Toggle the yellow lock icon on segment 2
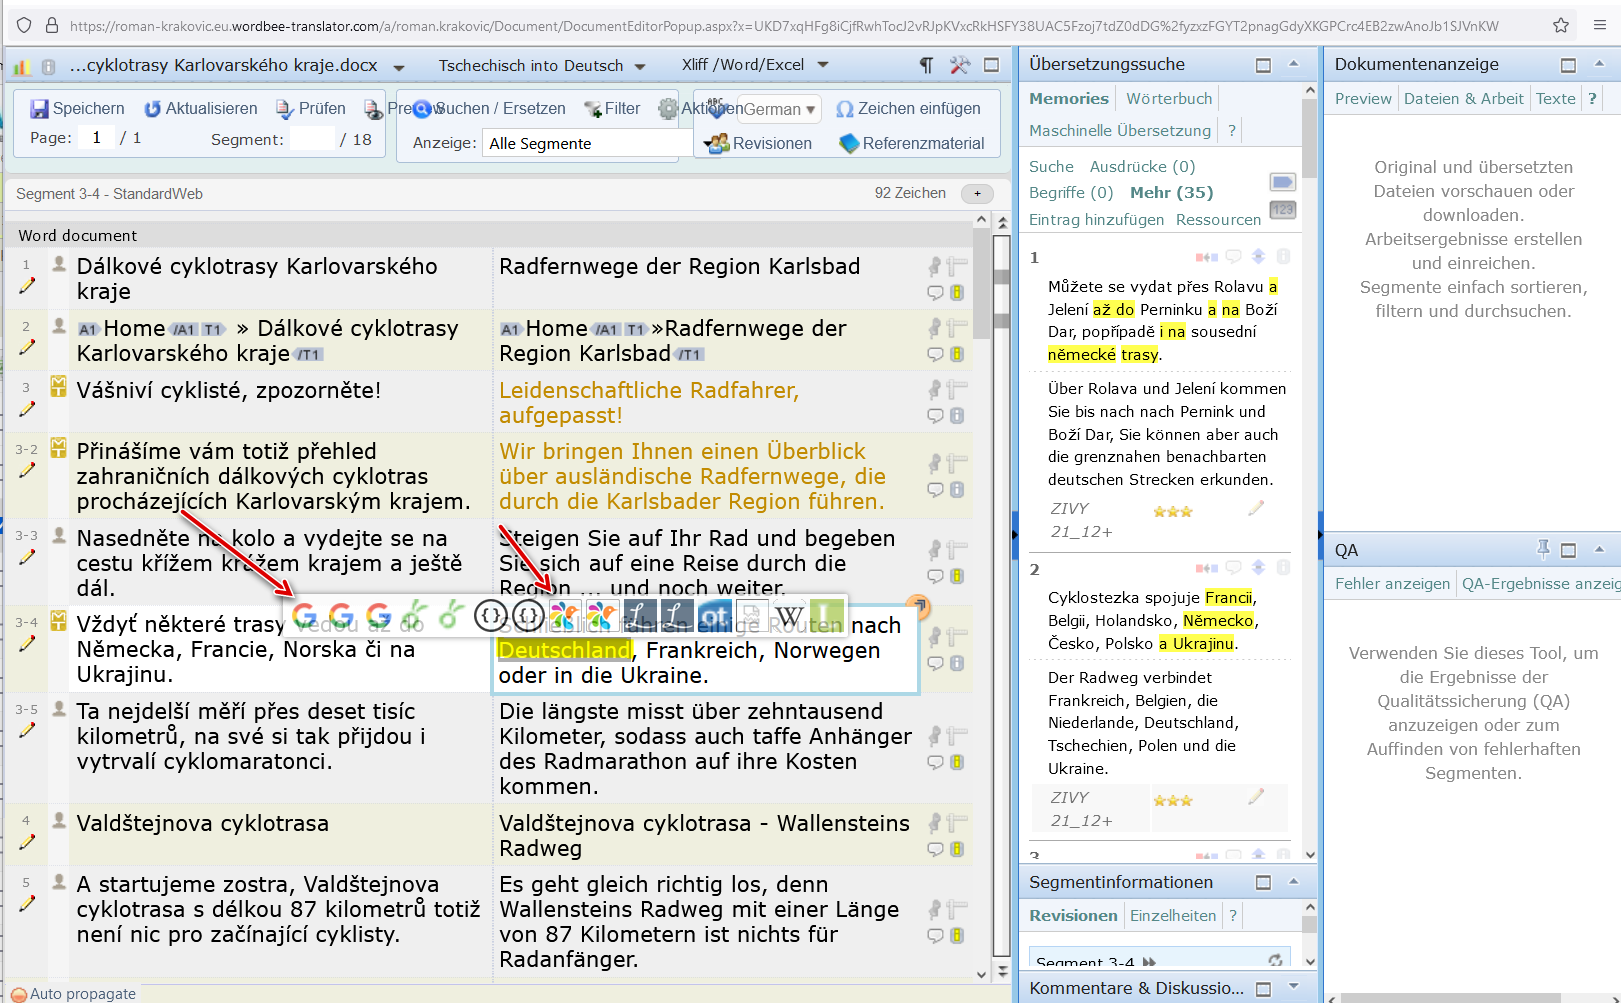This screenshot has width=1621, height=1003. tap(957, 354)
